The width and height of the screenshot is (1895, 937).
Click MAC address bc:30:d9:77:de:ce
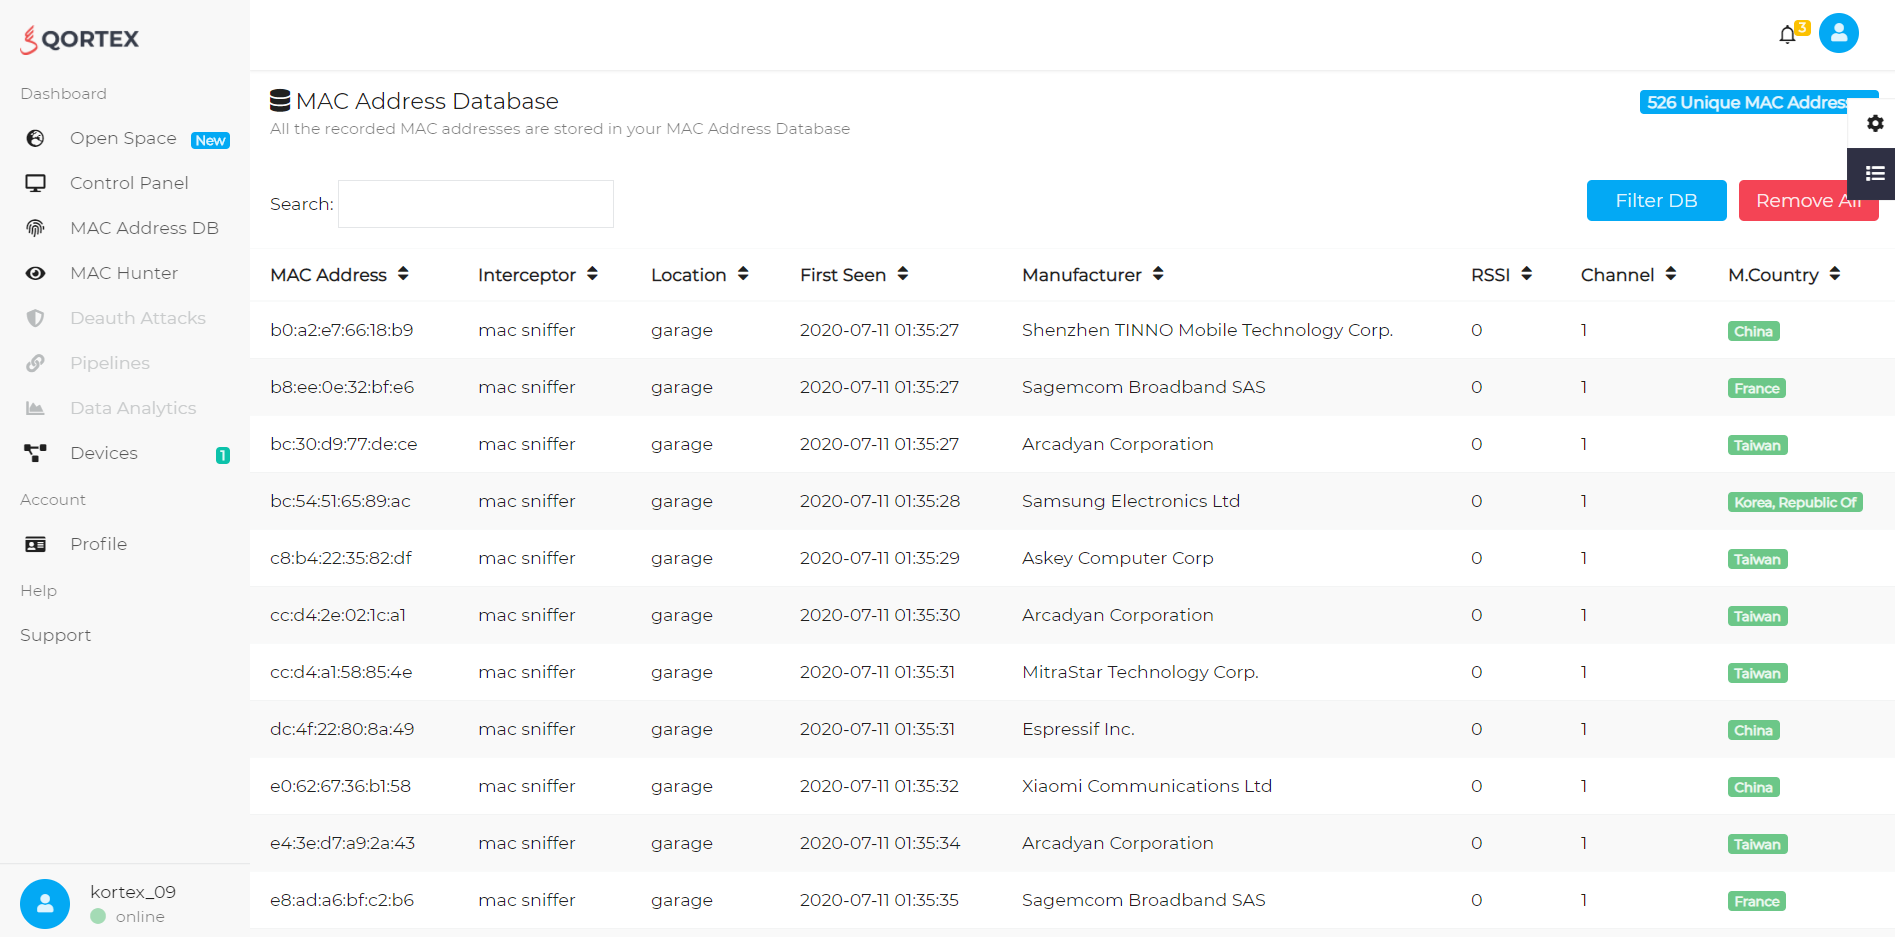(343, 444)
